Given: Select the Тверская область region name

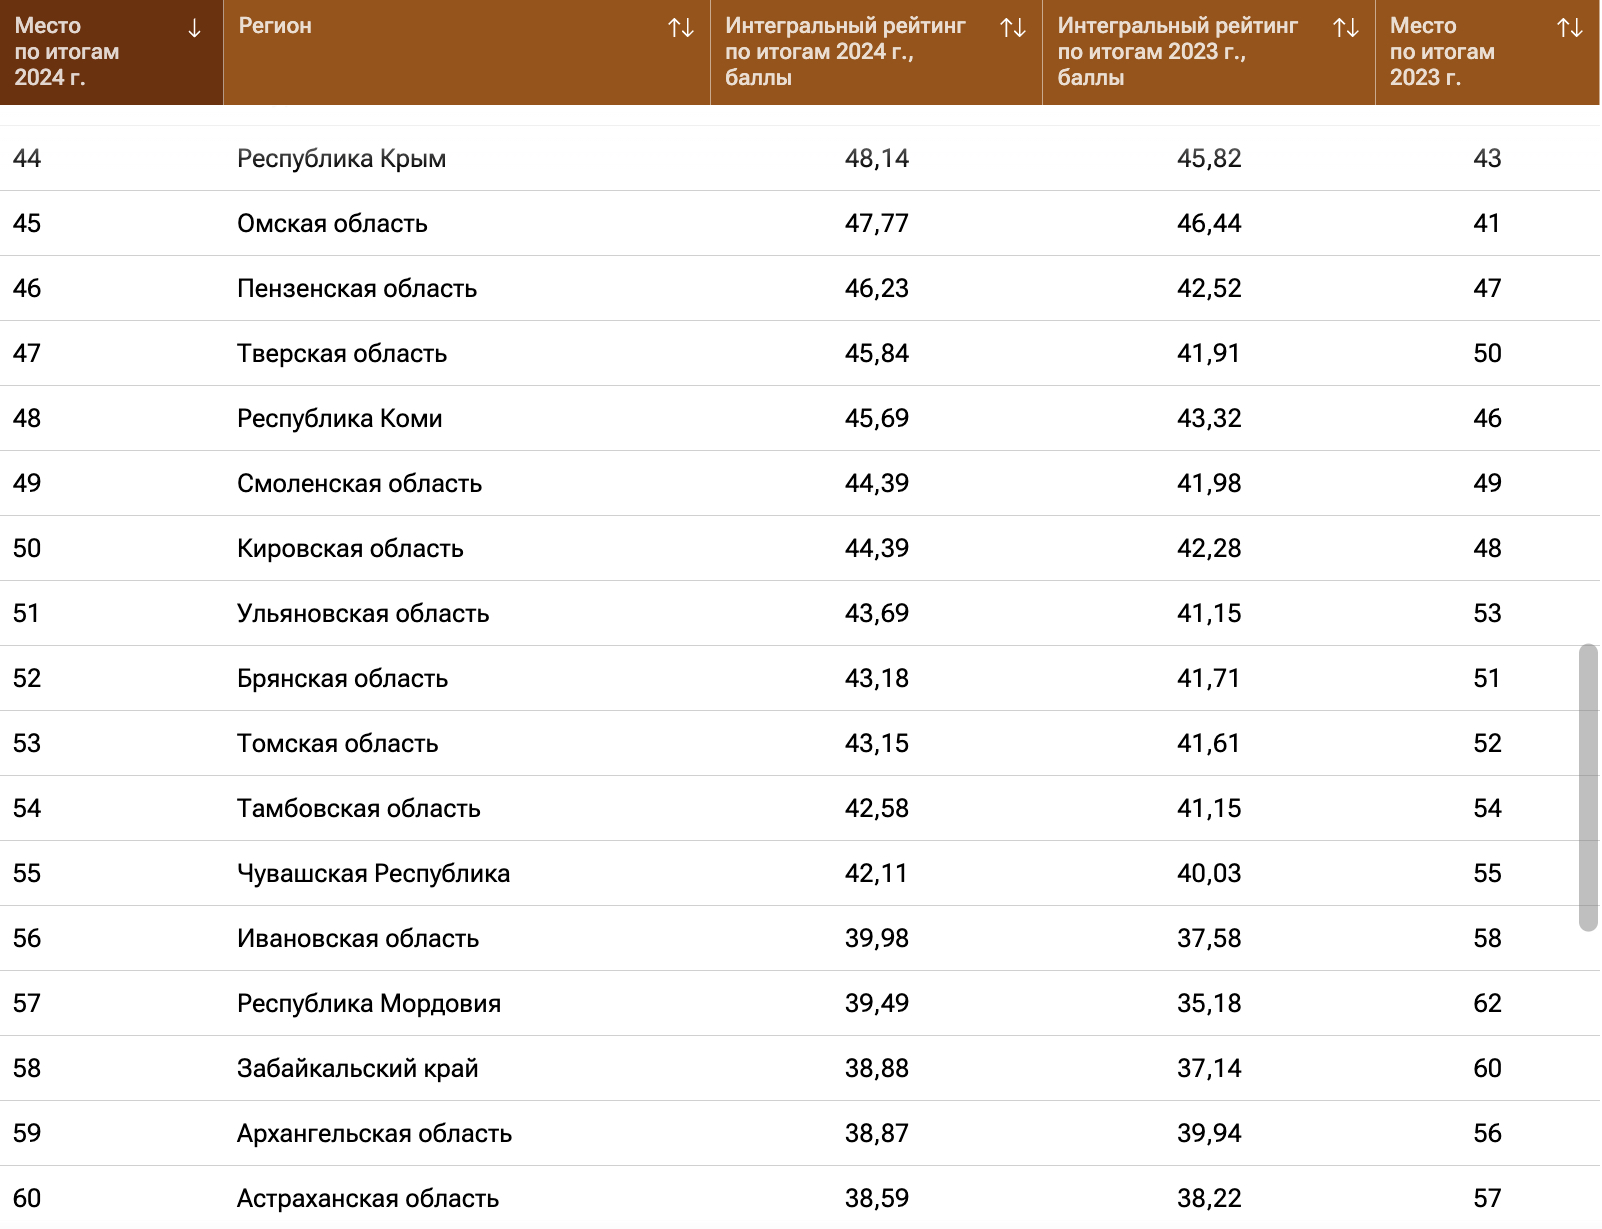Looking at the screenshot, I should 342,354.
